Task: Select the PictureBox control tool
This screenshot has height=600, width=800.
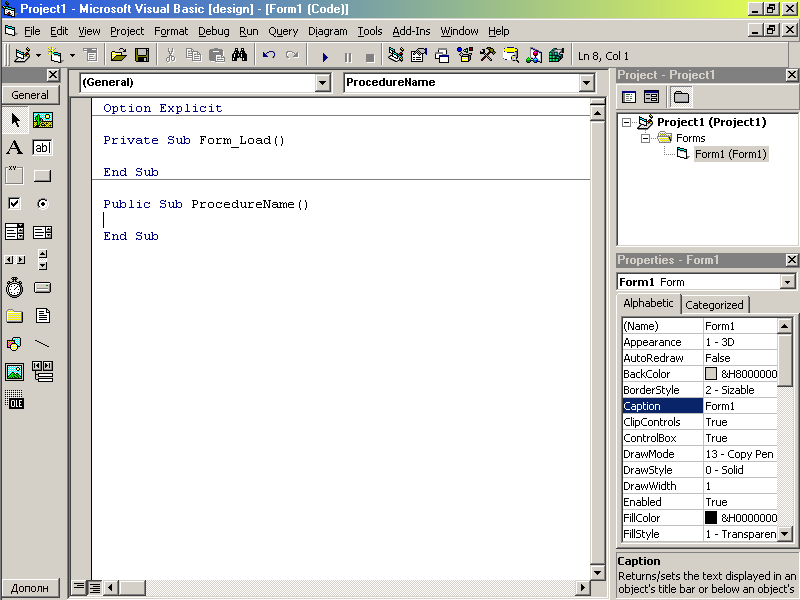Action: pos(43,120)
